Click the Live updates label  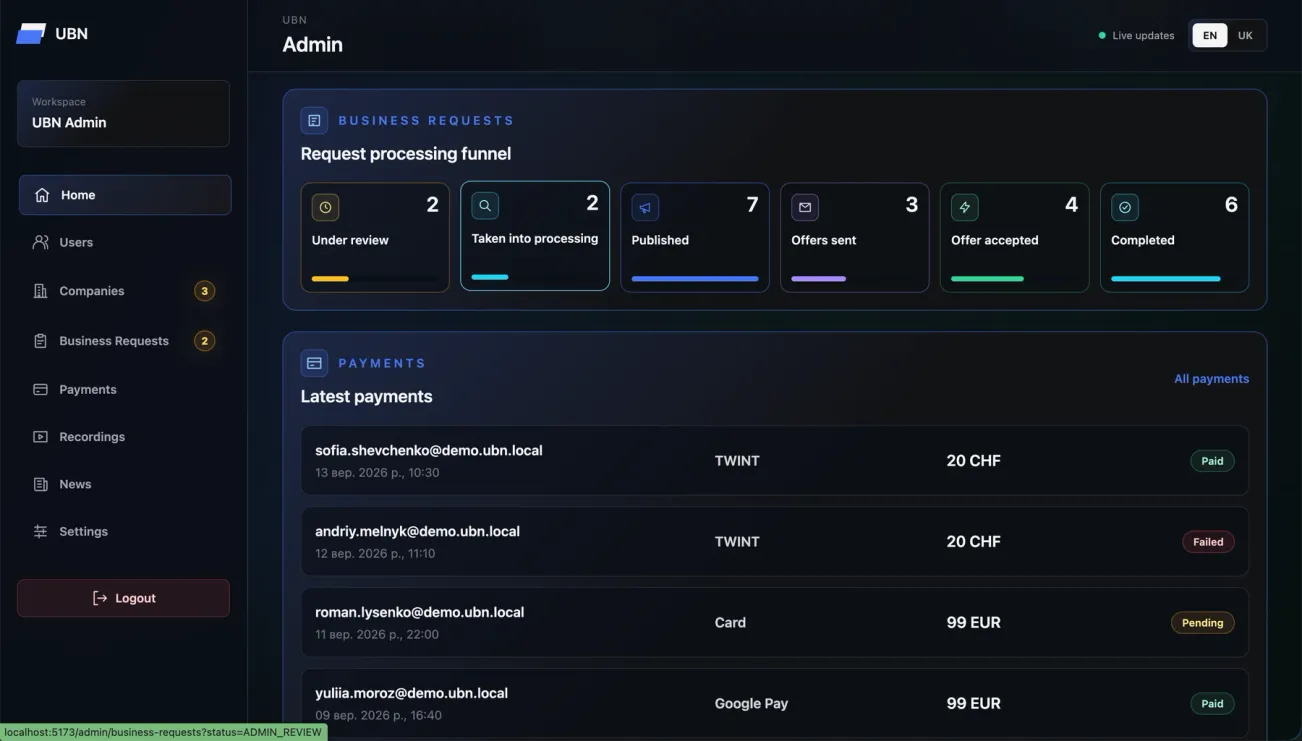1143,36
